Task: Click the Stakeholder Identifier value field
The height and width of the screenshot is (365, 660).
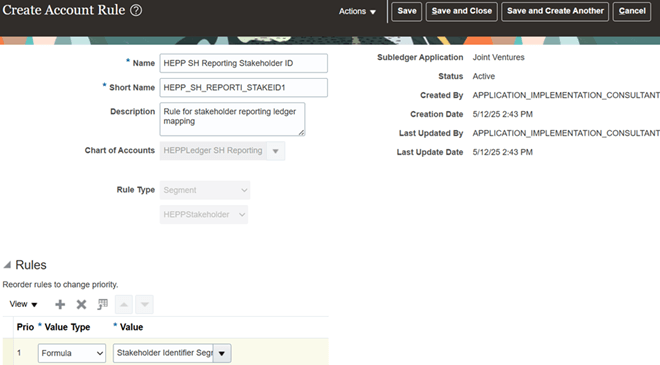Action: click(x=164, y=353)
